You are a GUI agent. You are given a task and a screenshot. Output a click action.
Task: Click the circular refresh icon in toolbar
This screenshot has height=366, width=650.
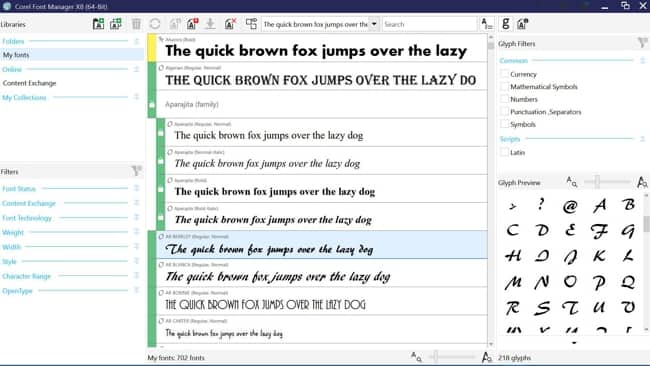point(155,24)
